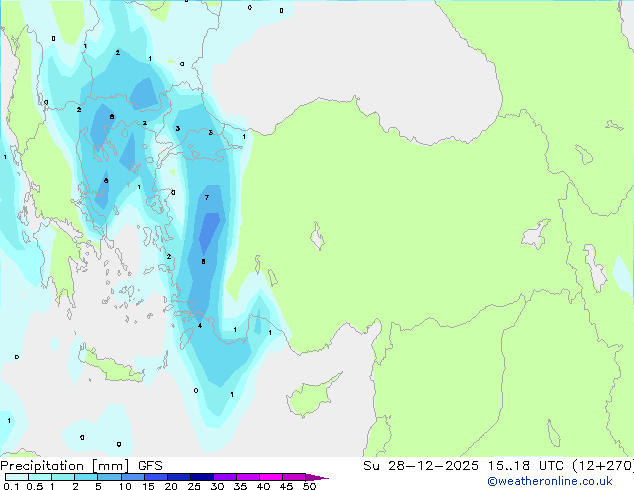Select the date 'Su 28-12-2025'
Image resolution: width=634 pixels, height=490 pixels.
(421, 466)
